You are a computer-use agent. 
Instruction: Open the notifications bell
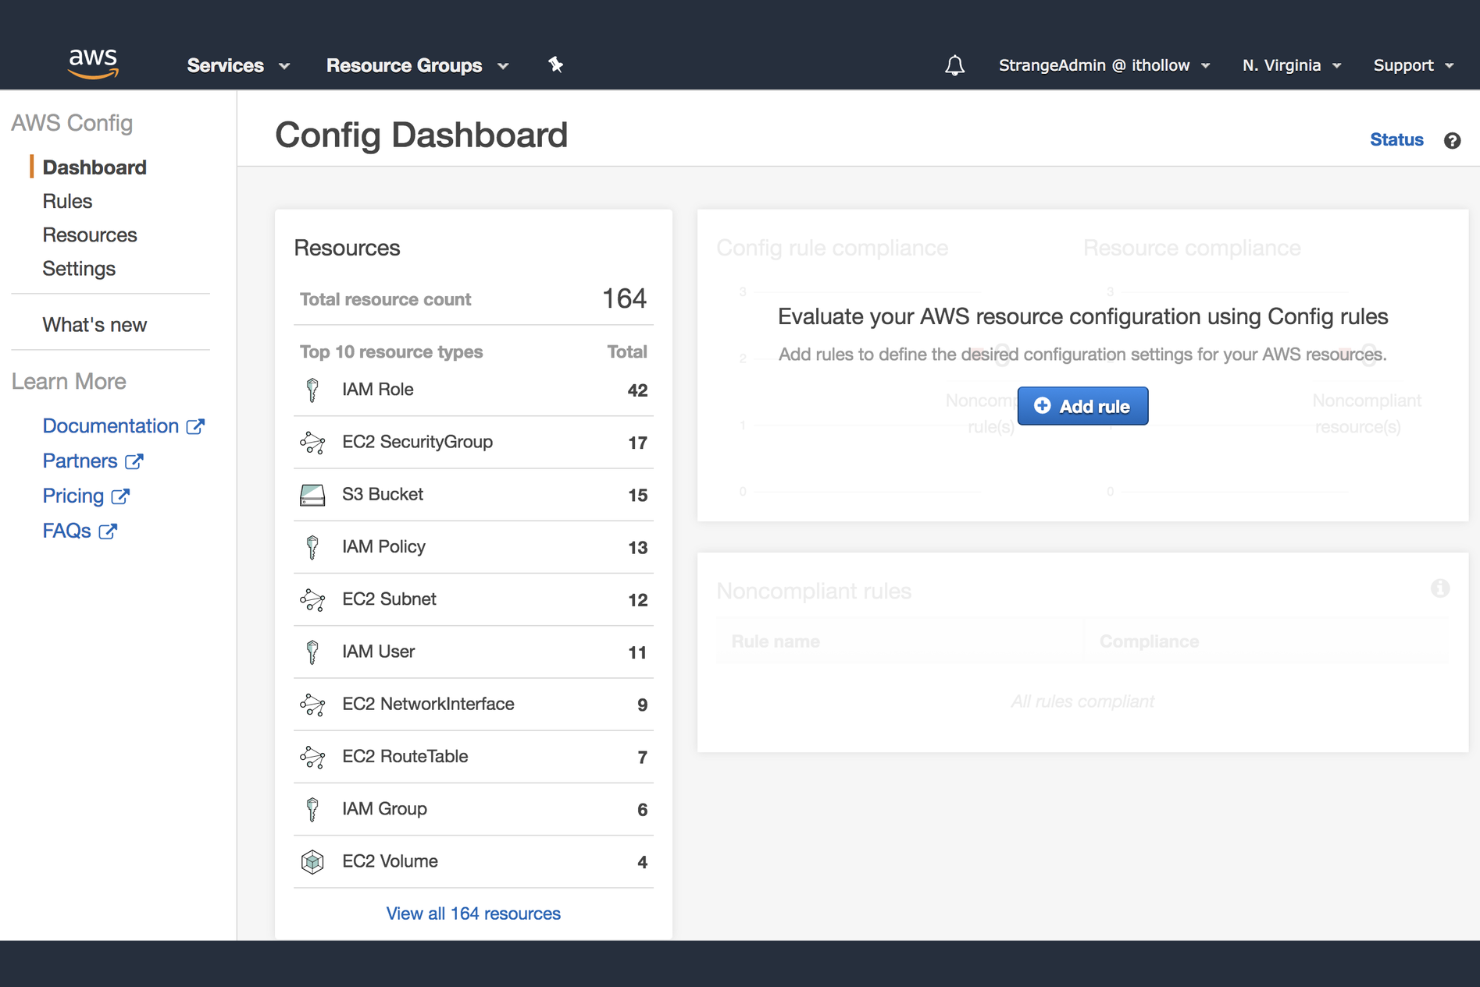click(954, 64)
